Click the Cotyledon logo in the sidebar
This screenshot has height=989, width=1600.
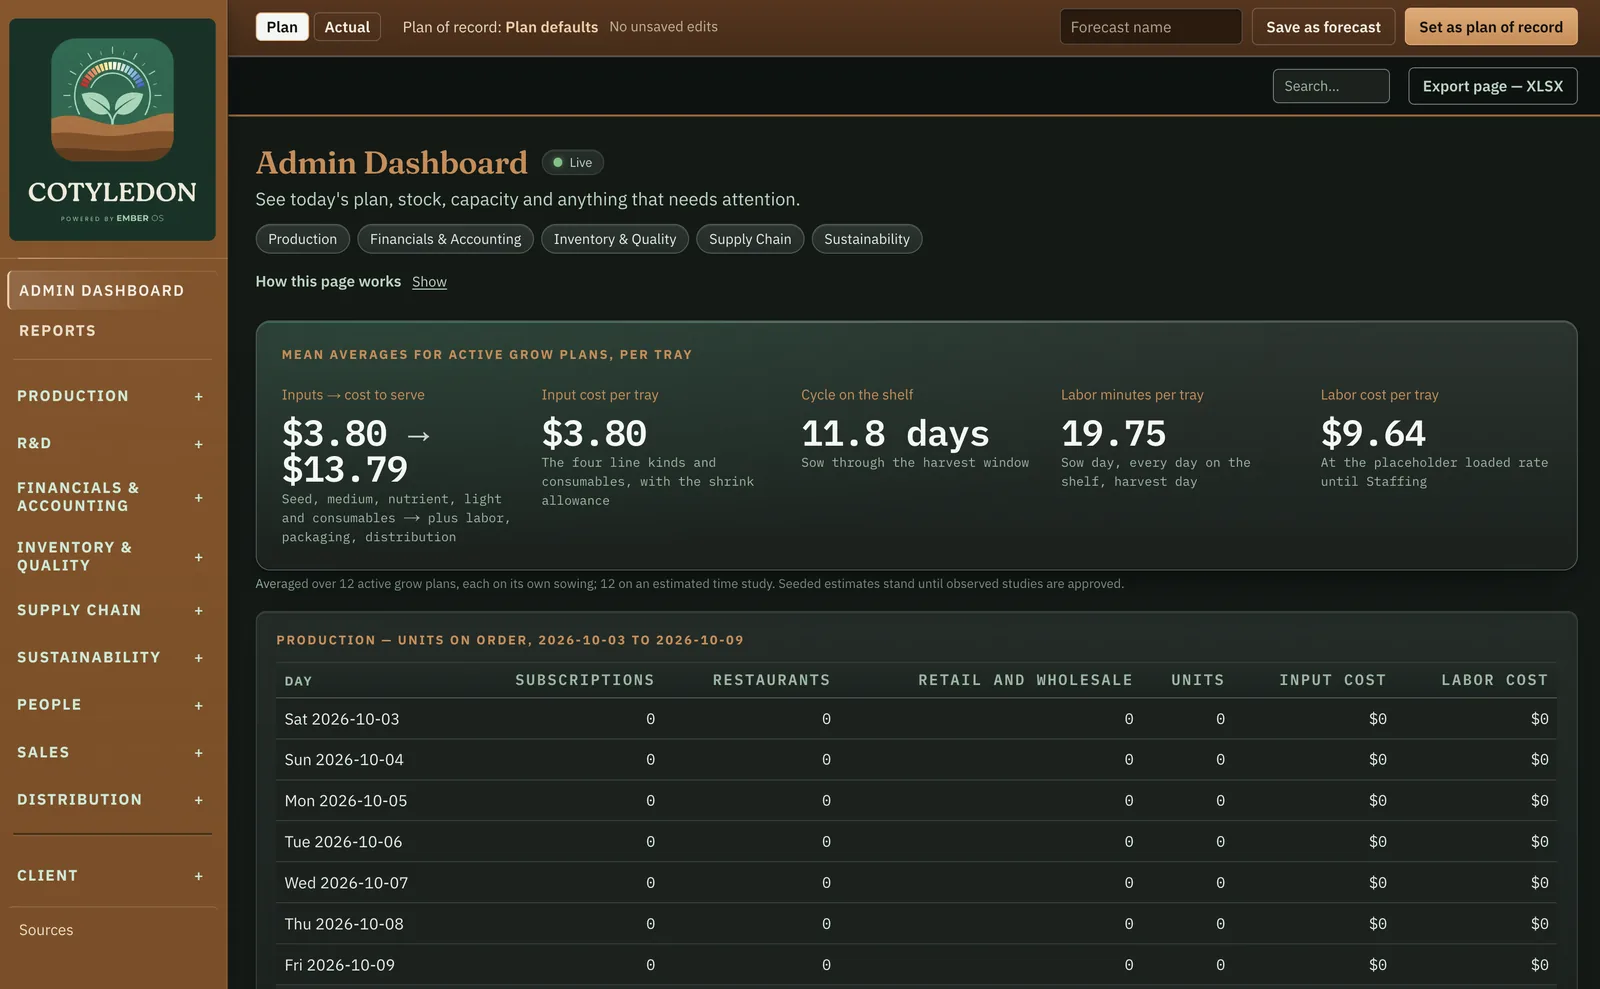[112, 129]
